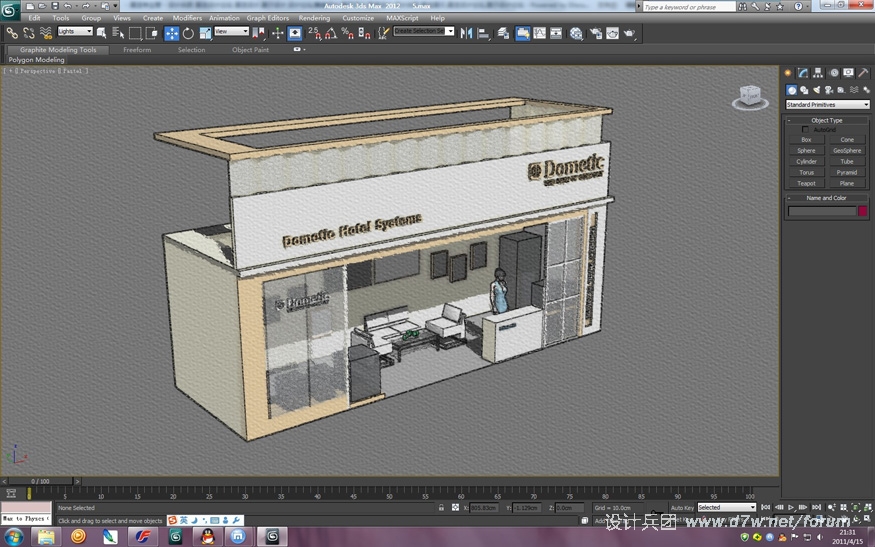This screenshot has width=875, height=547.
Task: Click the Rectangular Selection Region tool
Action: 135,33
